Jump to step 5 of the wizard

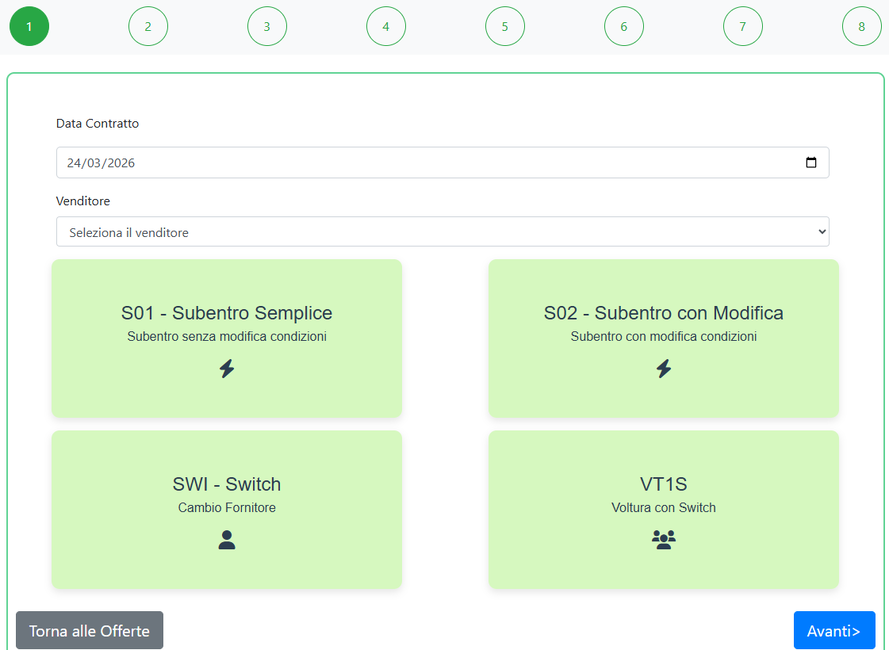pos(505,26)
